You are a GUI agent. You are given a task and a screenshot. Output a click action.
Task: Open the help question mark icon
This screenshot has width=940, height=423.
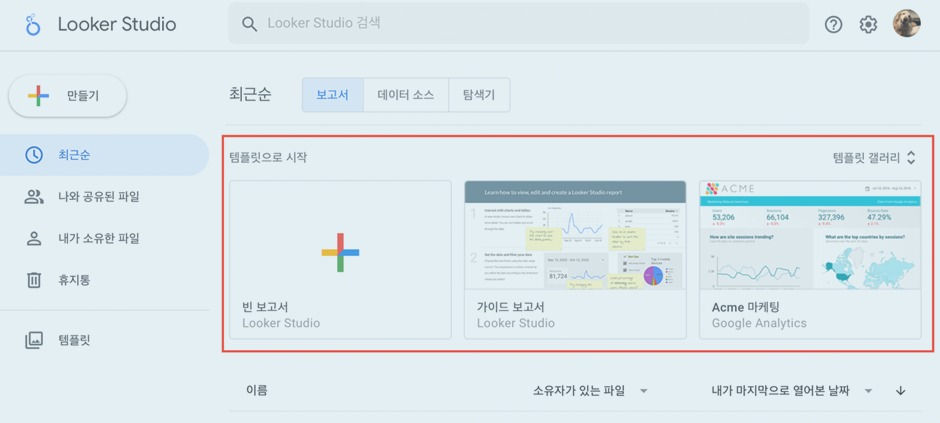click(833, 25)
